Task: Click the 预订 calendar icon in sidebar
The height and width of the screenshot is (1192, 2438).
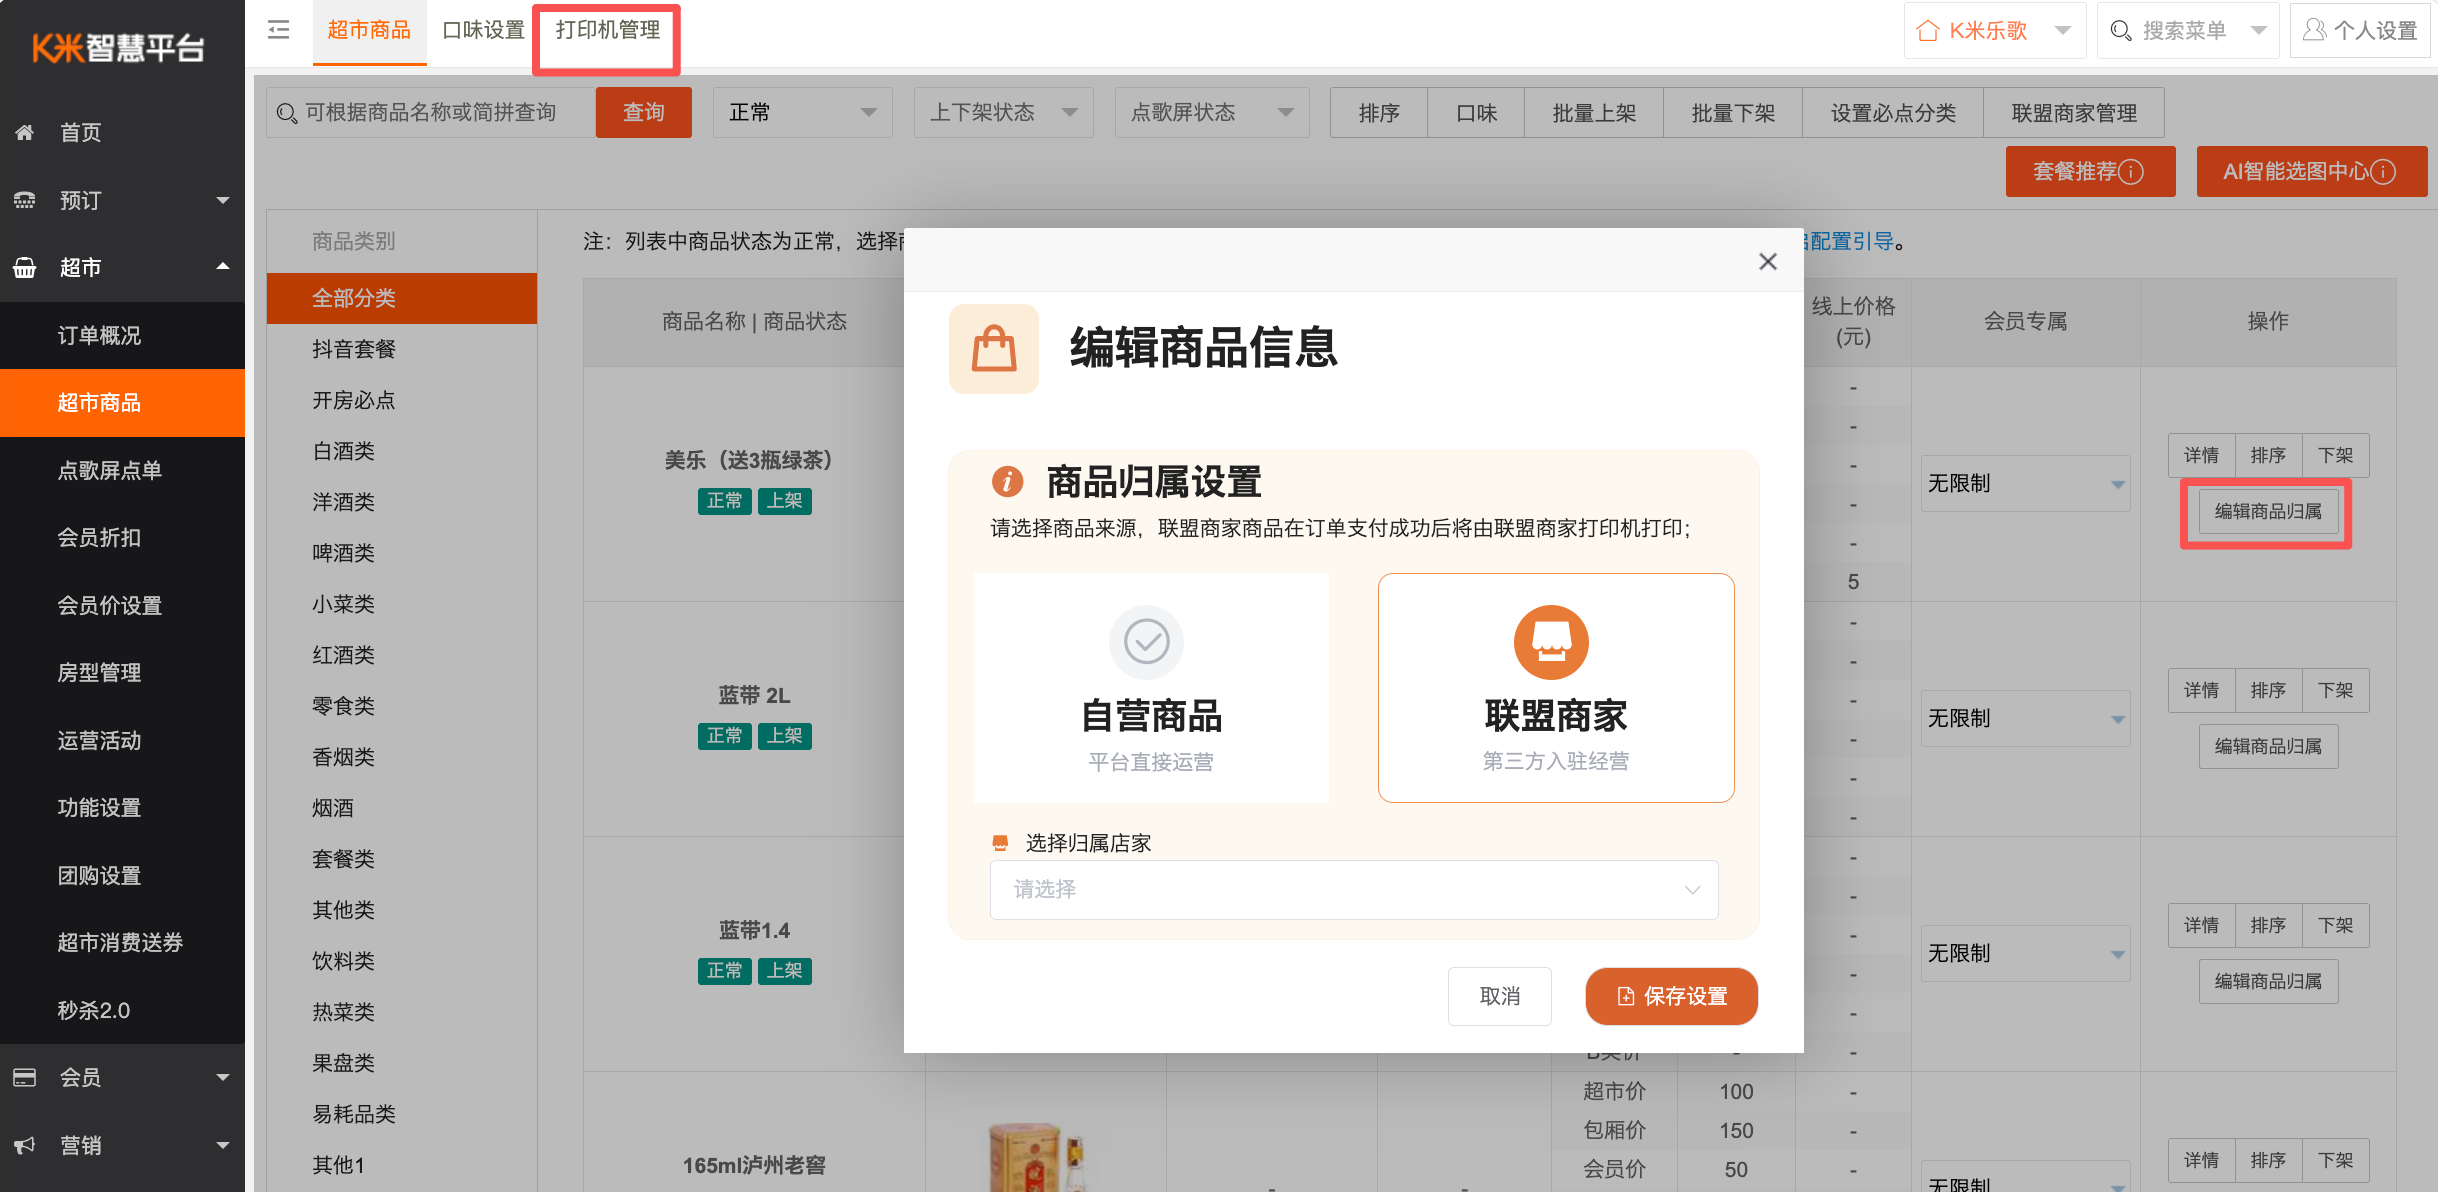Action: (25, 200)
